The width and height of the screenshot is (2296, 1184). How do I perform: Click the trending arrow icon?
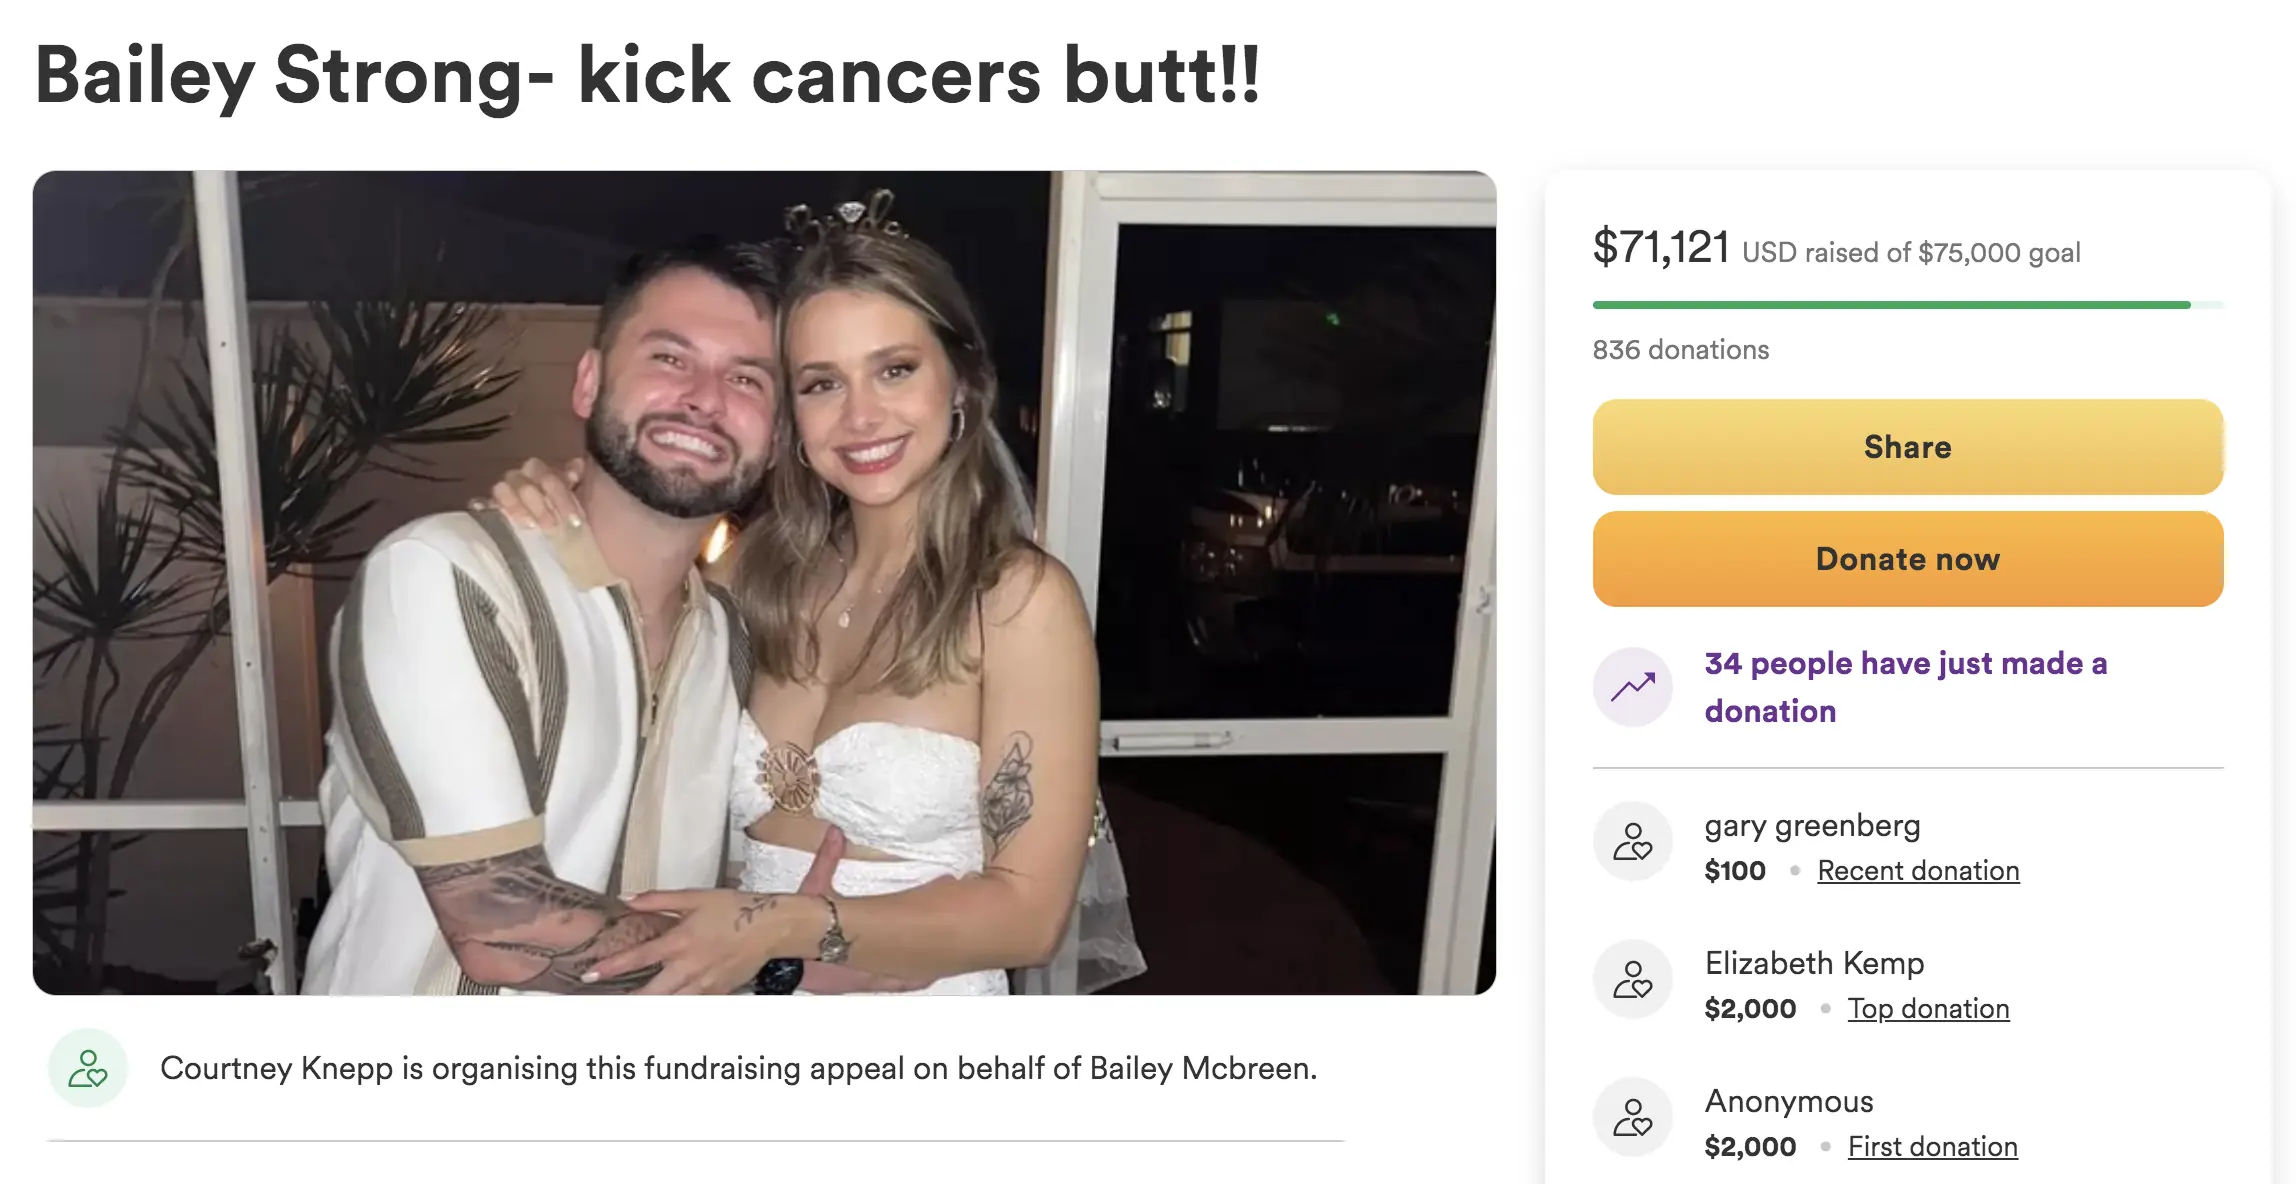[1632, 687]
